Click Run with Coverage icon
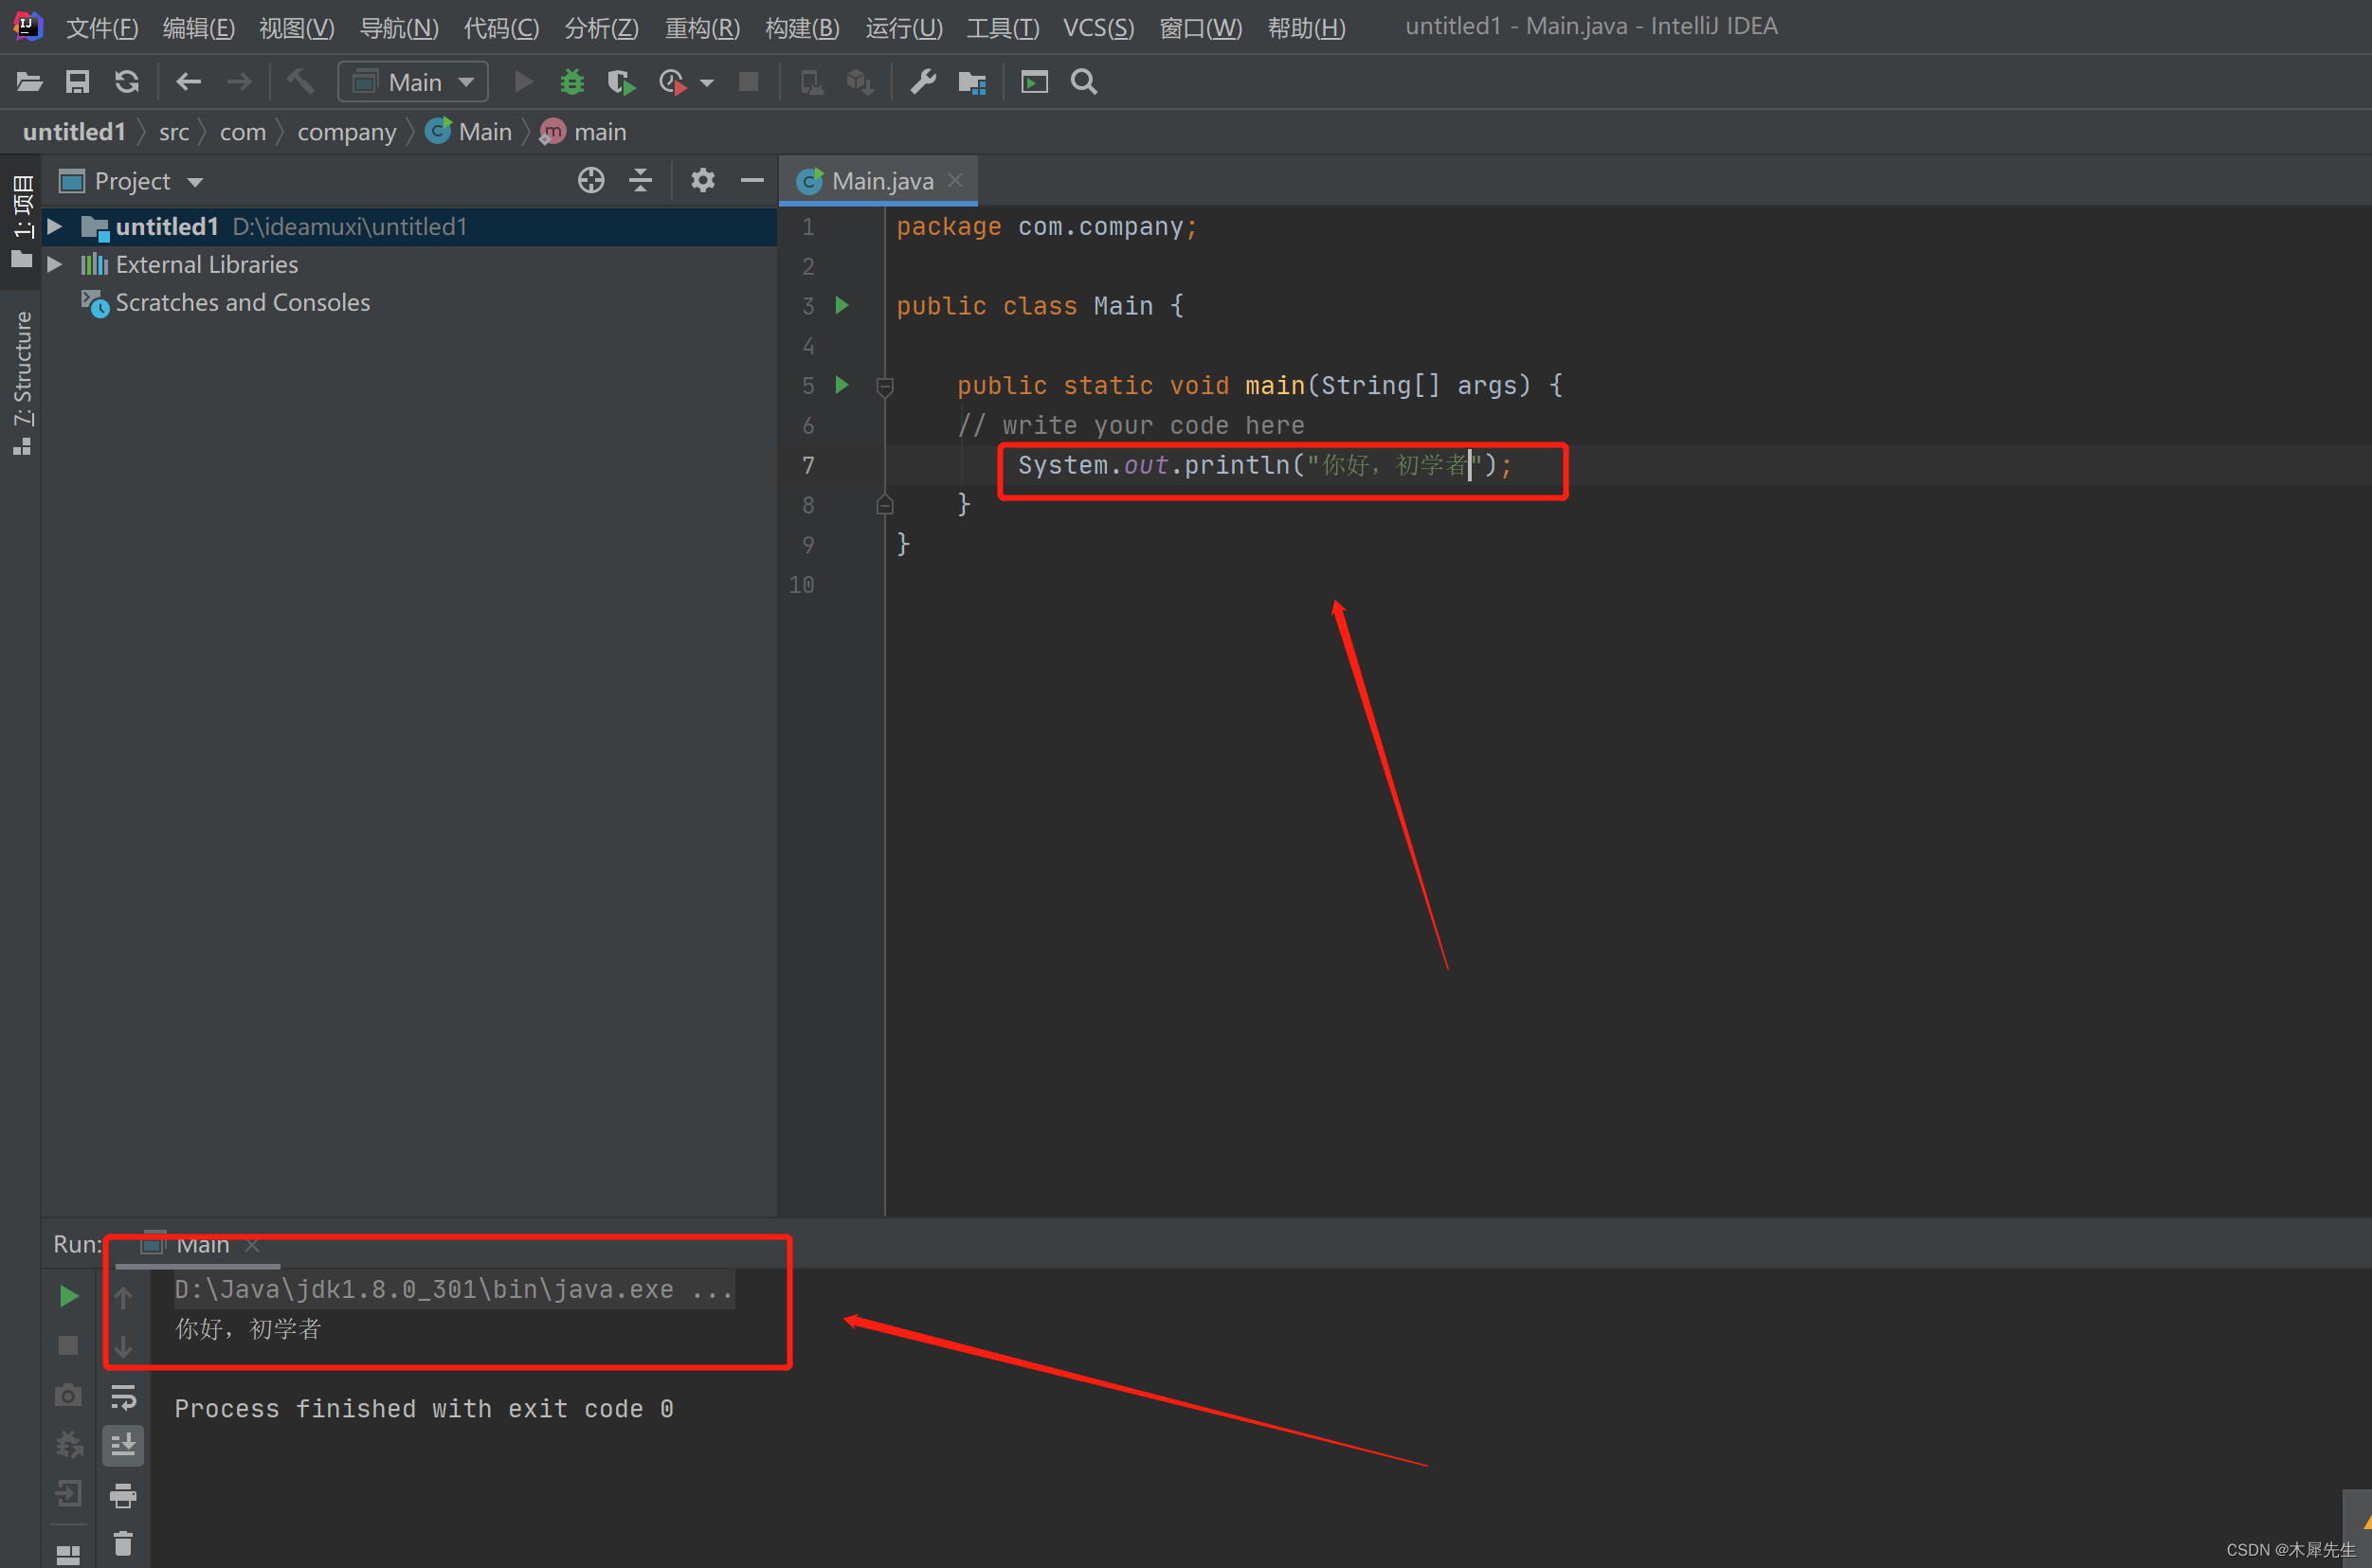Image resolution: width=2372 pixels, height=1568 pixels. click(621, 82)
